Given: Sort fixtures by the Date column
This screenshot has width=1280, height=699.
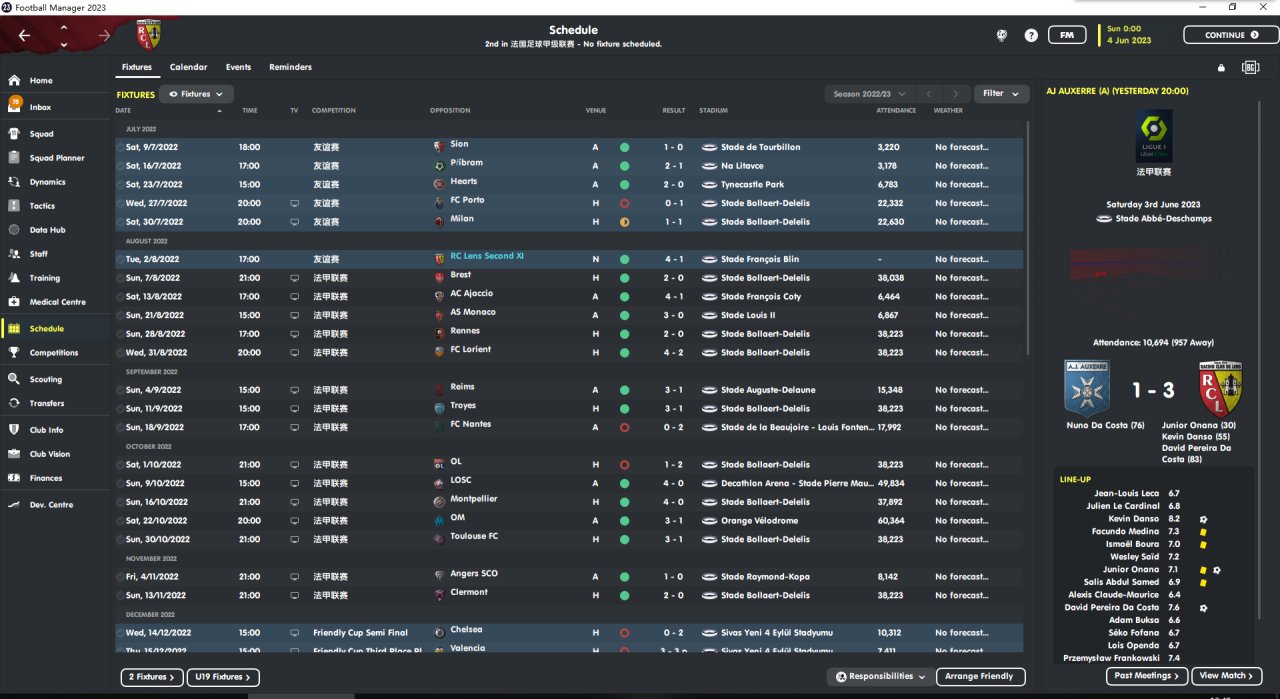Looking at the screenshot, I should 123,110.
